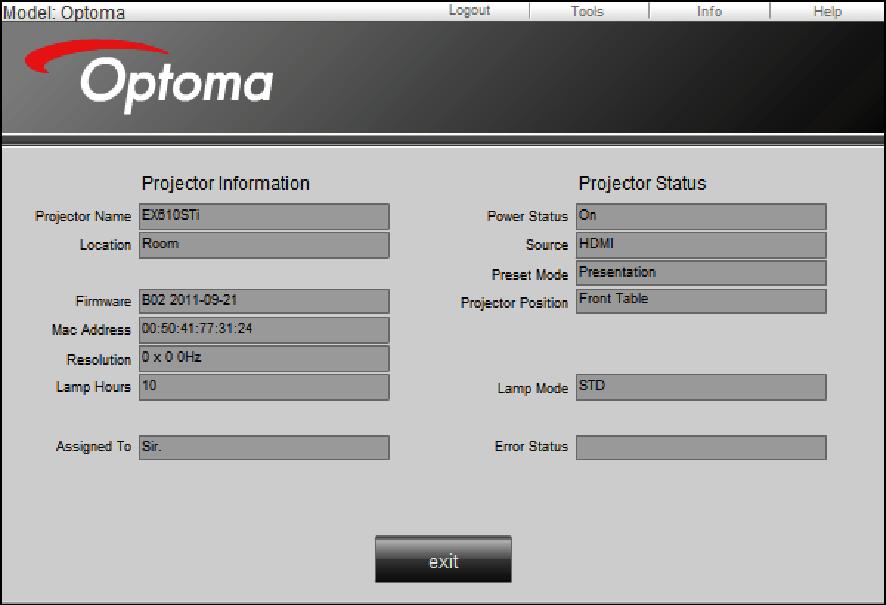Click the Mac Address label

(91, 330)
